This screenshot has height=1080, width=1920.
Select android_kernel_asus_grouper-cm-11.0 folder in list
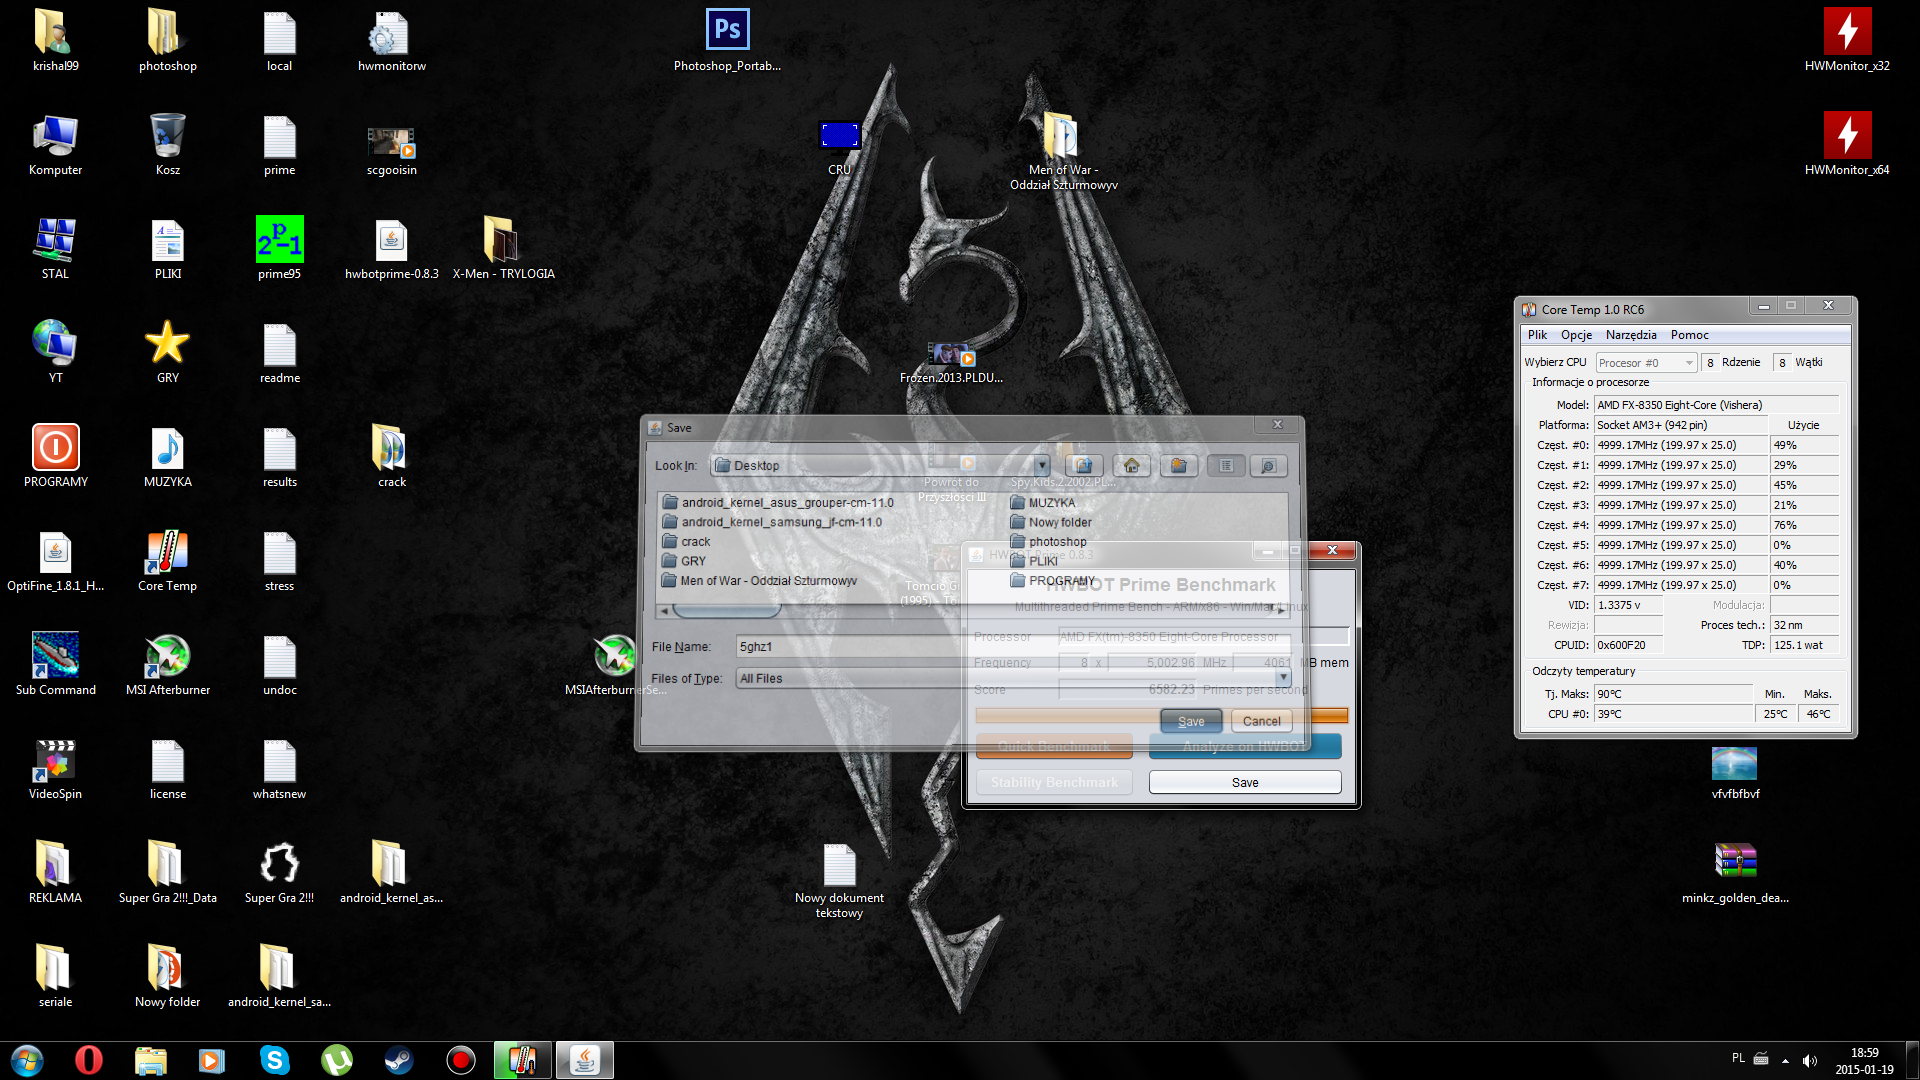pos(778,503)
